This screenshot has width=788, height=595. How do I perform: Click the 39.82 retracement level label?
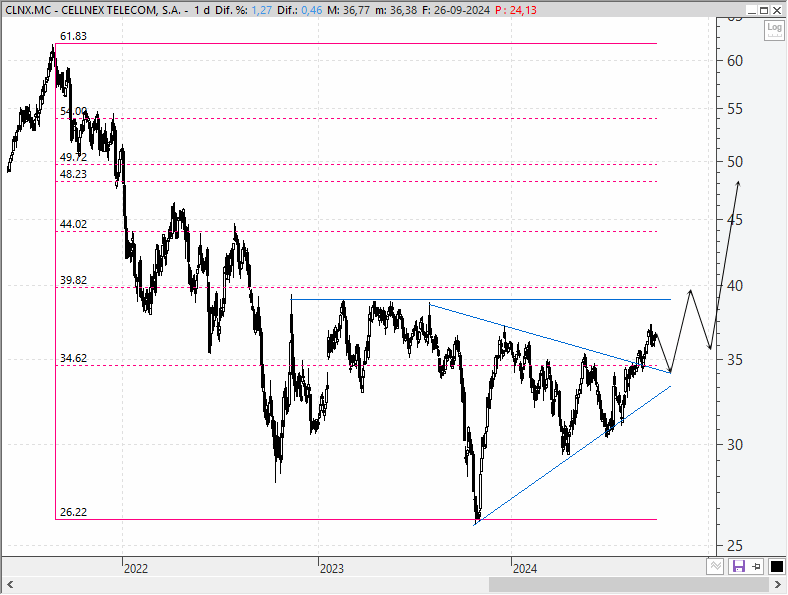[x=73, y=280]
